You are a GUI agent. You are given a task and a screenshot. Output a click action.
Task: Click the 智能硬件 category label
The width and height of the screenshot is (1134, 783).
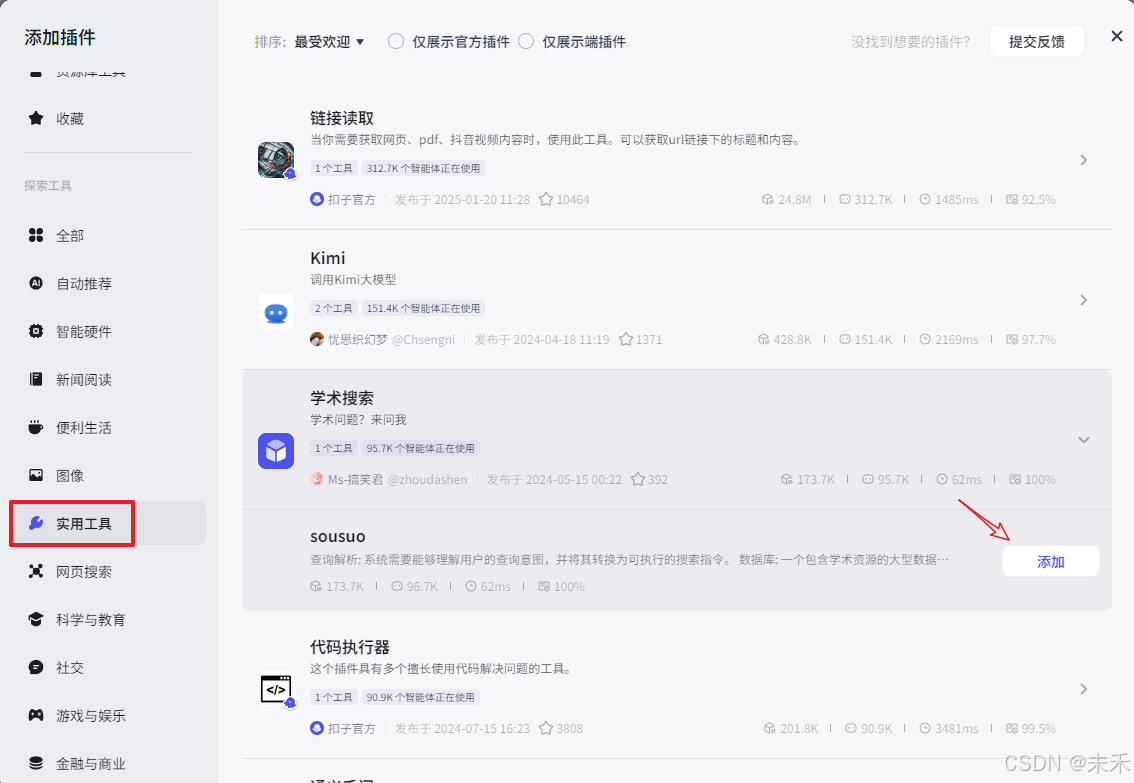tap(84, 332)
